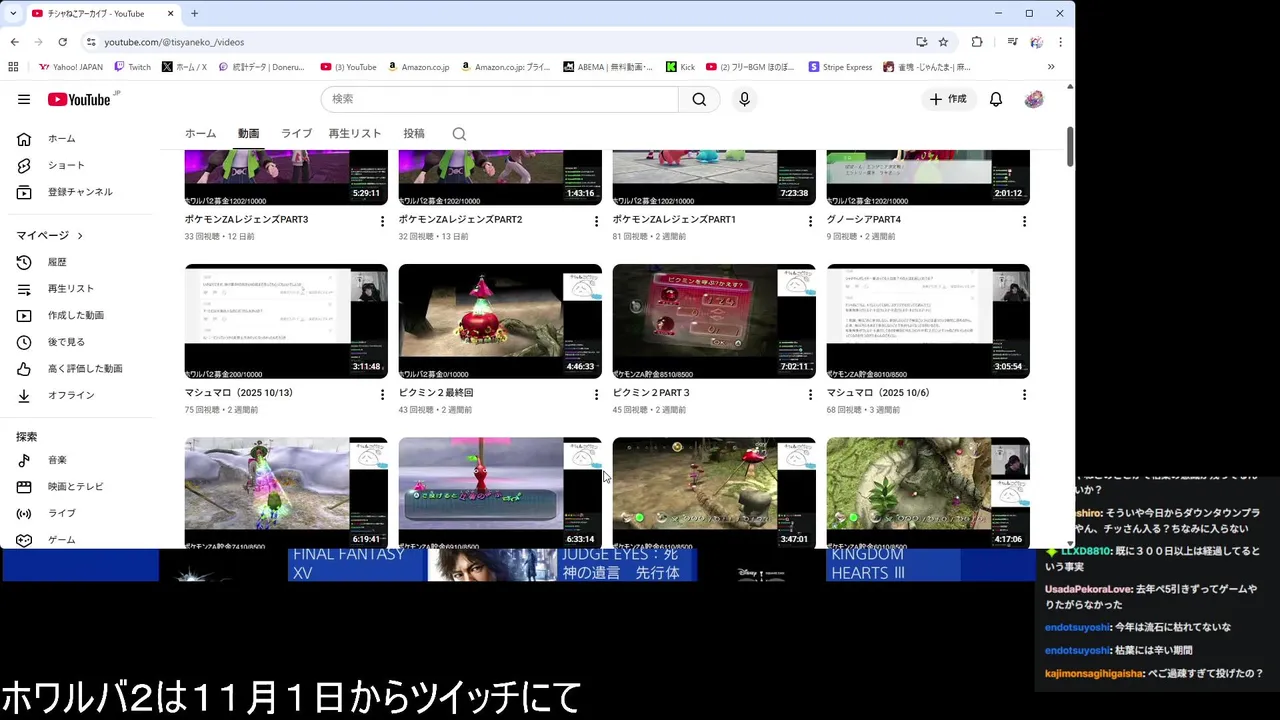
Task: Click the YouTube logo
Action: [78, 99]
